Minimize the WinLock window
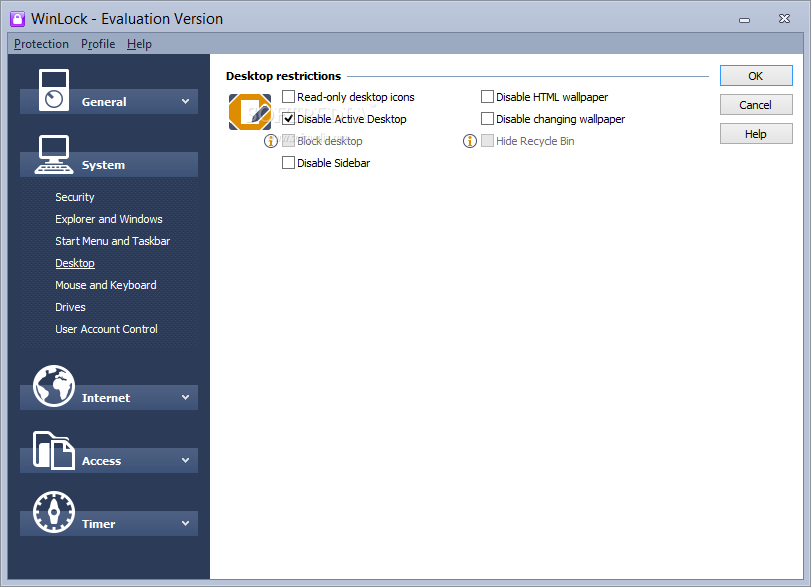 tap(744, 20)
